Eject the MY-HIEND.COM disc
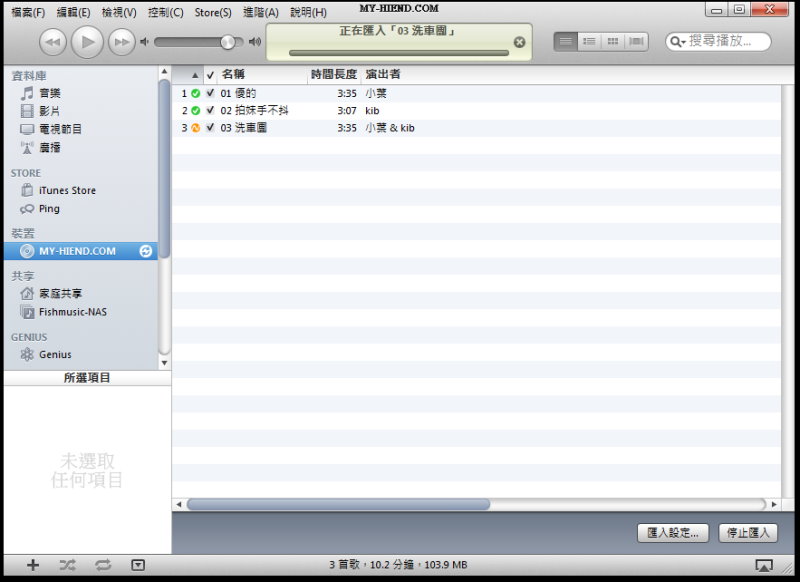This screenshot has height=582, width=800. click(146, 251)
